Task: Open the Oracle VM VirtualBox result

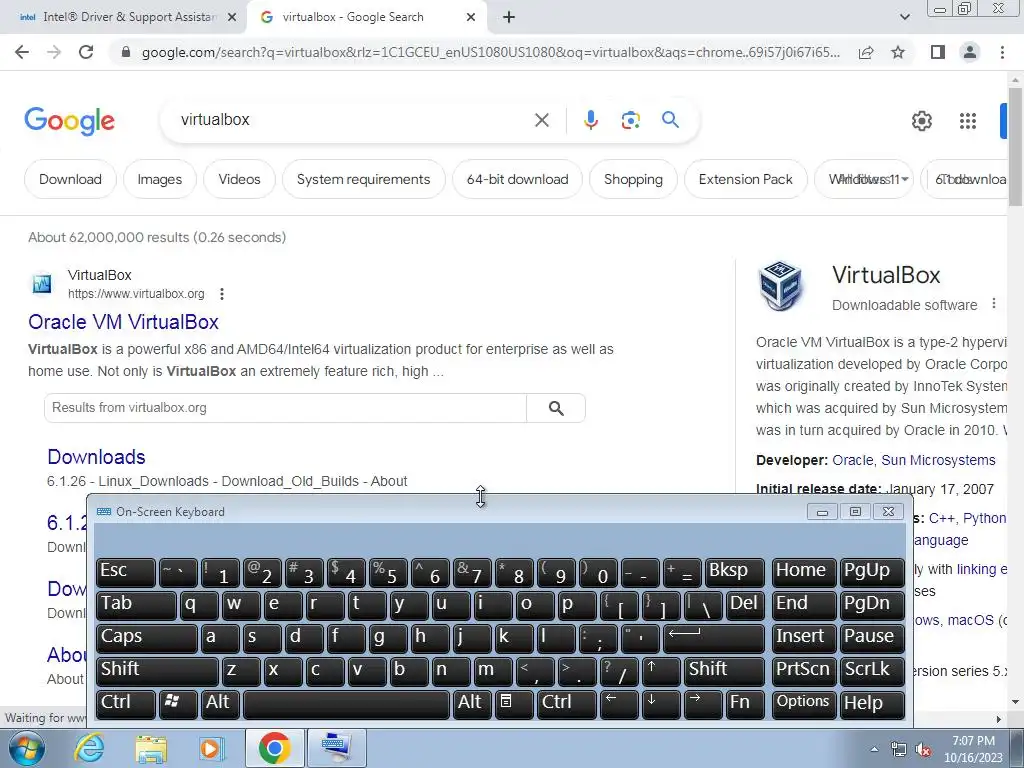Action: coord(123,322)
